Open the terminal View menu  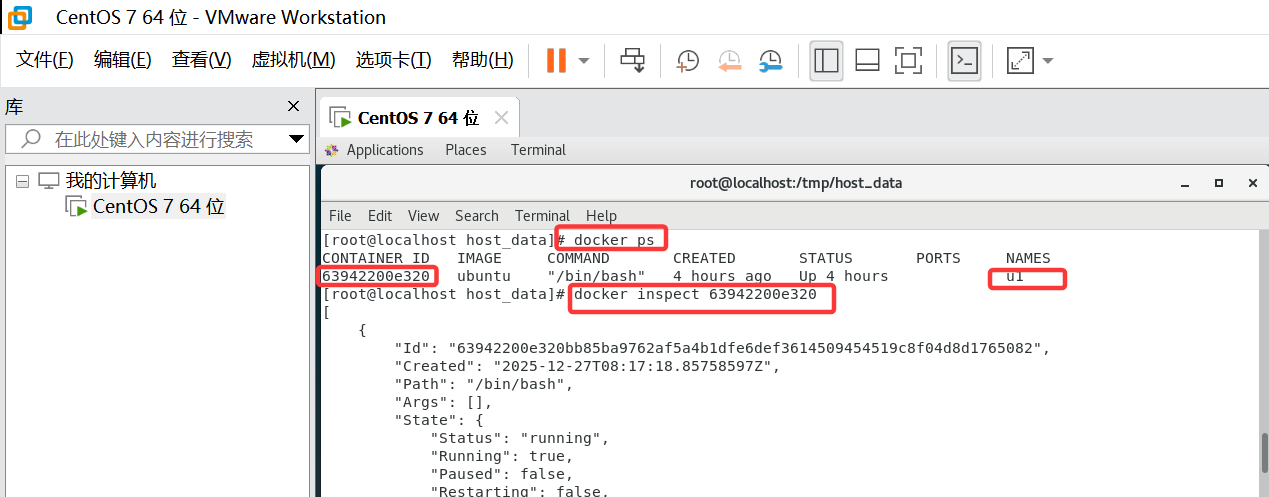pyautogui.click(x=423, y=216)
